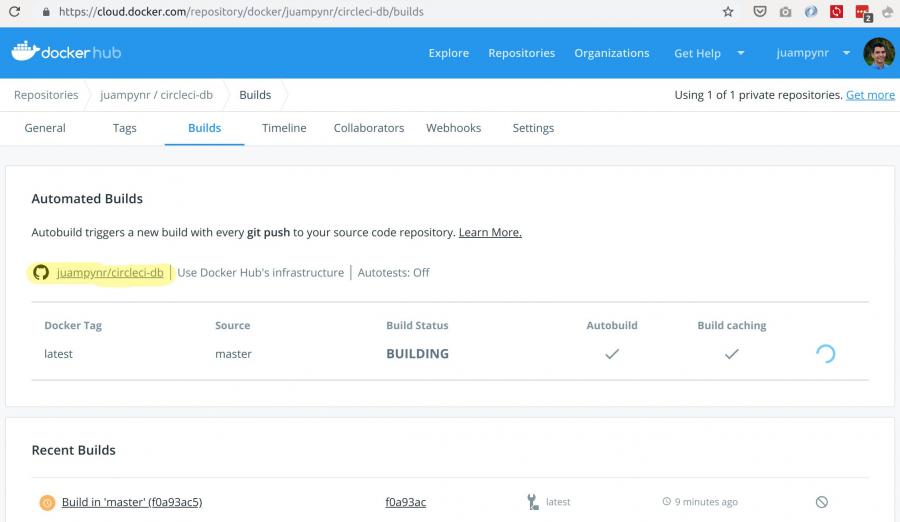Switch to the Settings tab
The image size is (900, 522).
pos(533,128)
